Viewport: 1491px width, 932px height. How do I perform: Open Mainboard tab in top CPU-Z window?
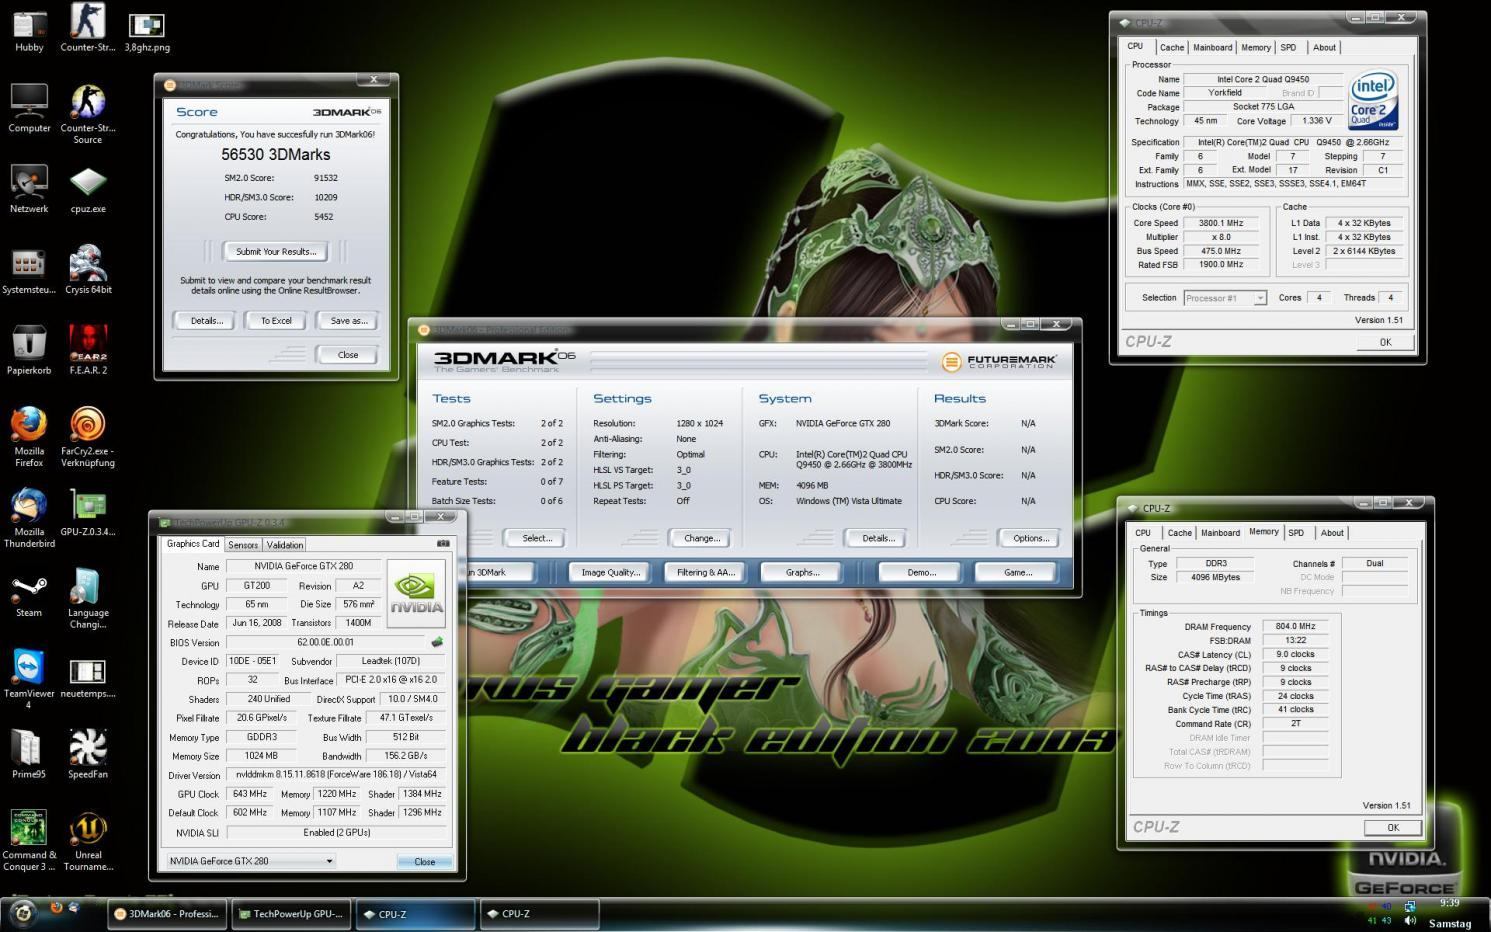coord(1212,48)
